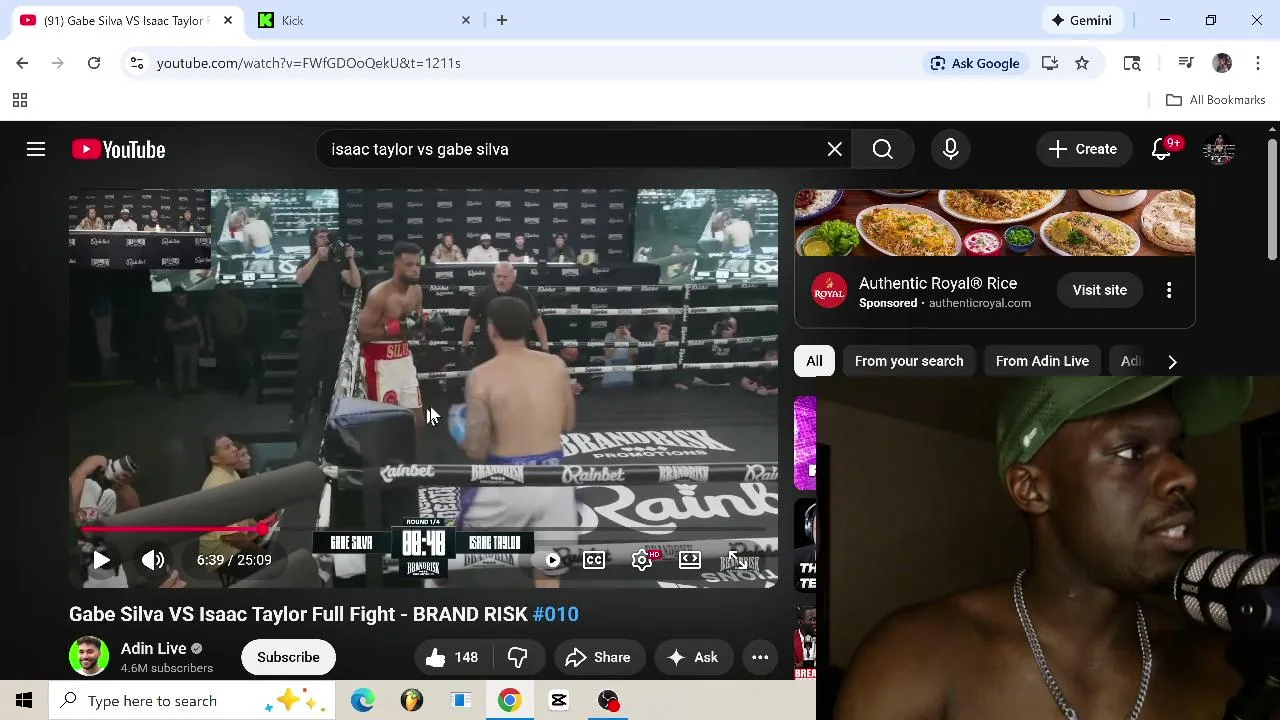Open the Create menu
The width and height of the screenshot is (1280, 720).
point(1083,149)
